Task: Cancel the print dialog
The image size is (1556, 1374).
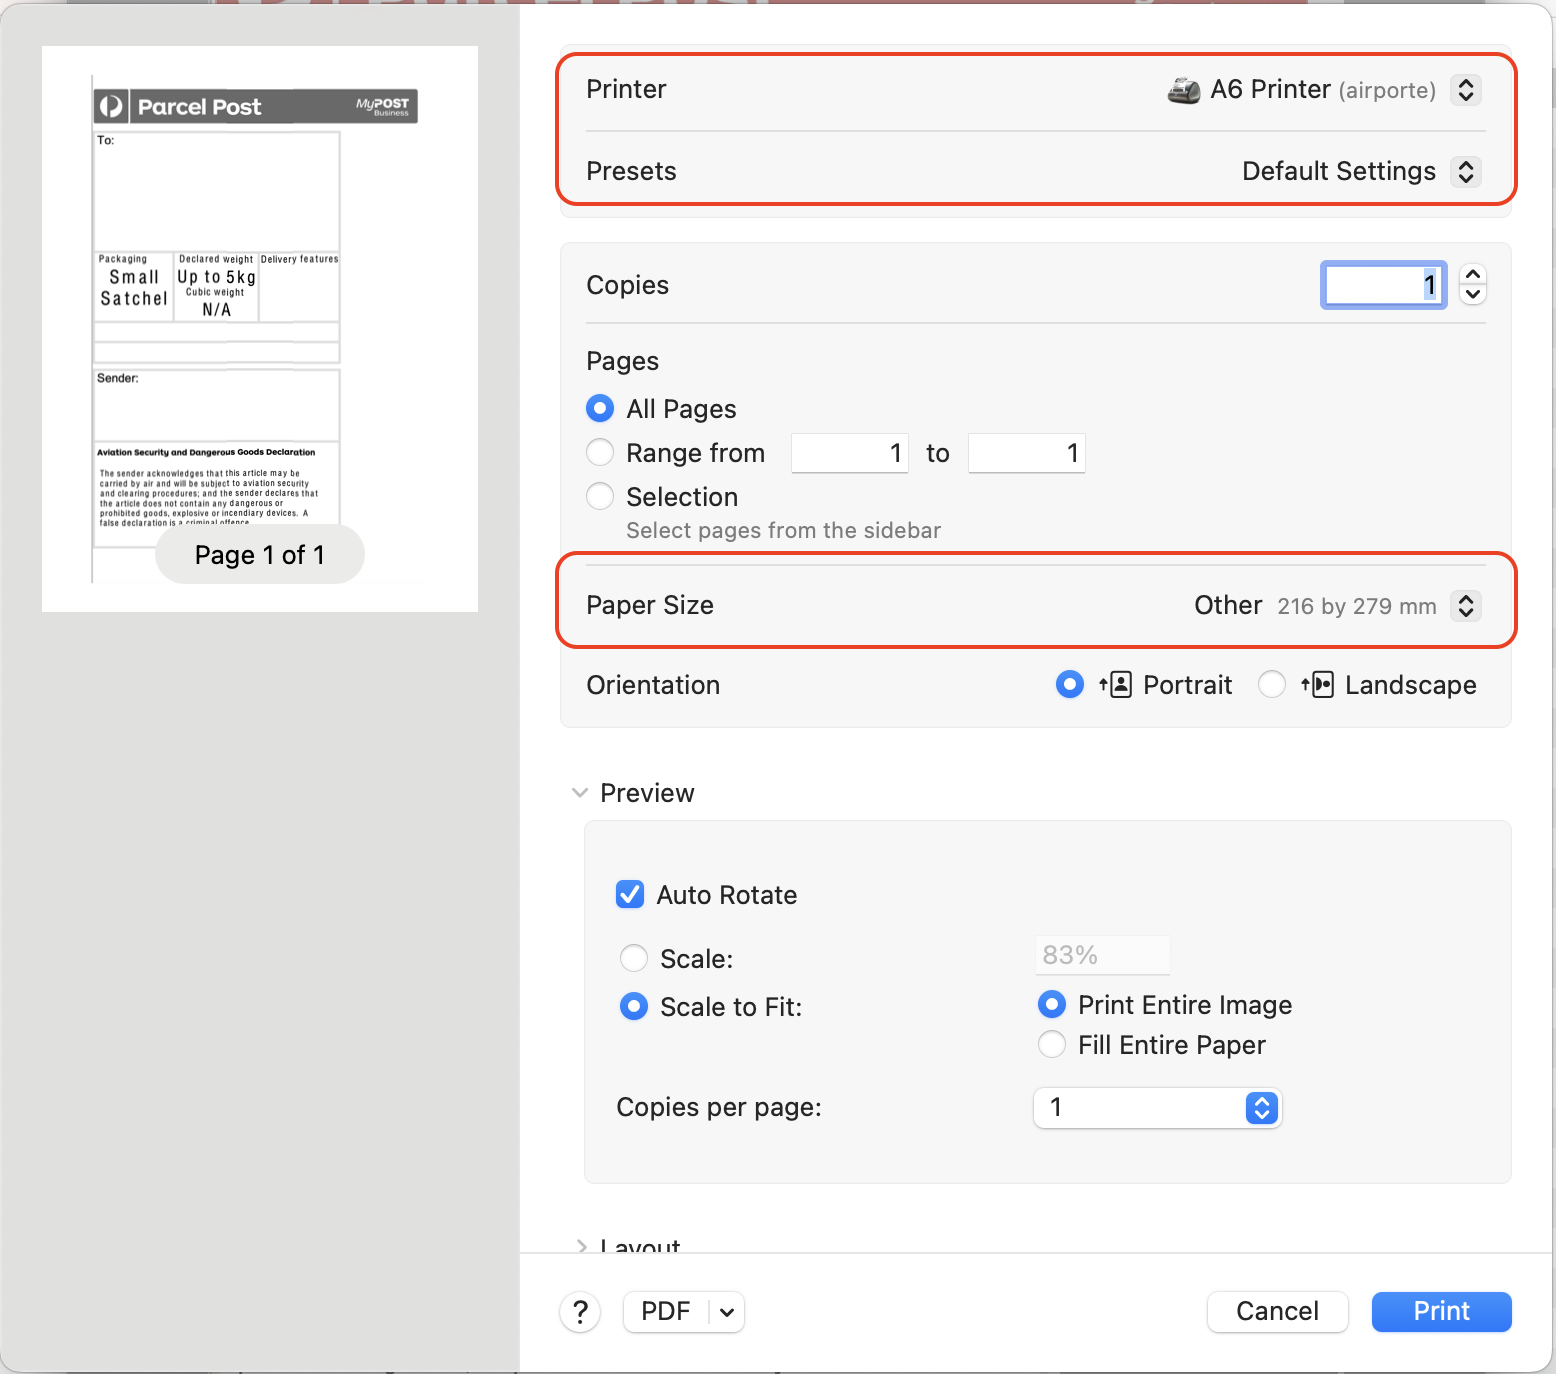Action: coord(1277,1312)
